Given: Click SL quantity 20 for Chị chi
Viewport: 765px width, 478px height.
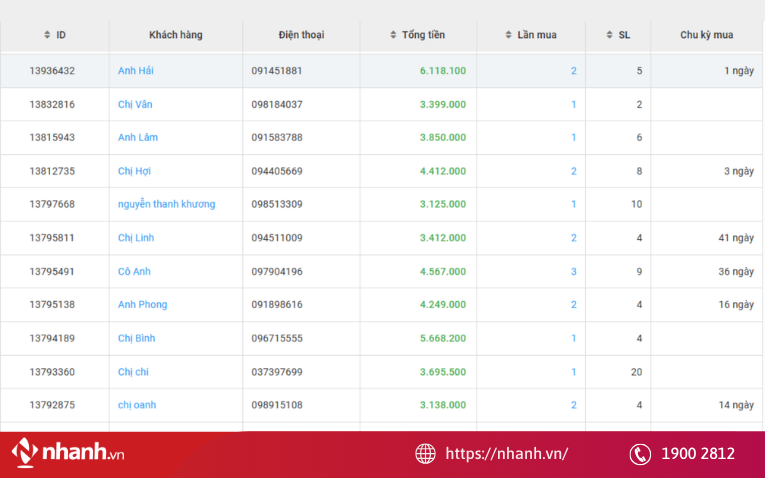Looking at the screenshot, I should pyautogui.click(x=636, y=372).
